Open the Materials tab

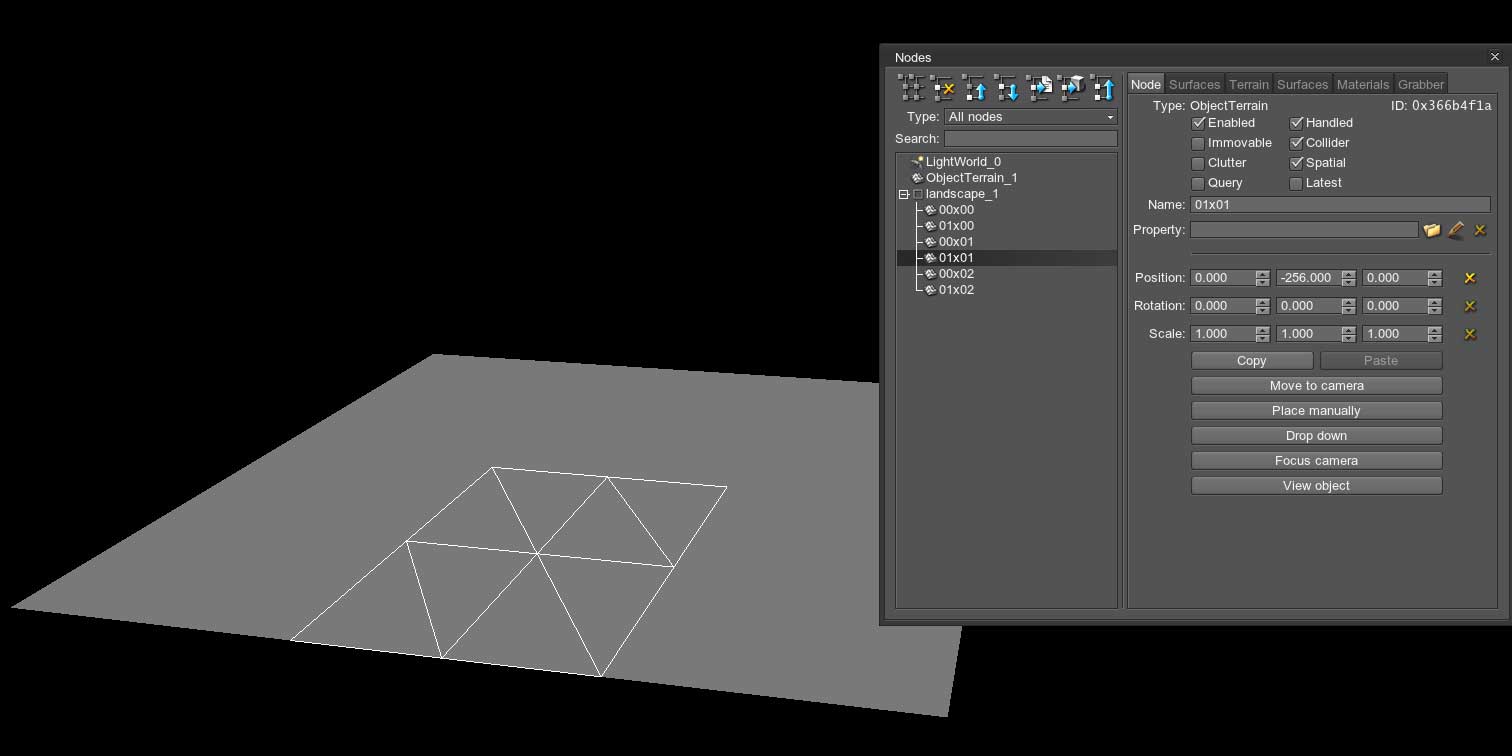point(1362,85)
